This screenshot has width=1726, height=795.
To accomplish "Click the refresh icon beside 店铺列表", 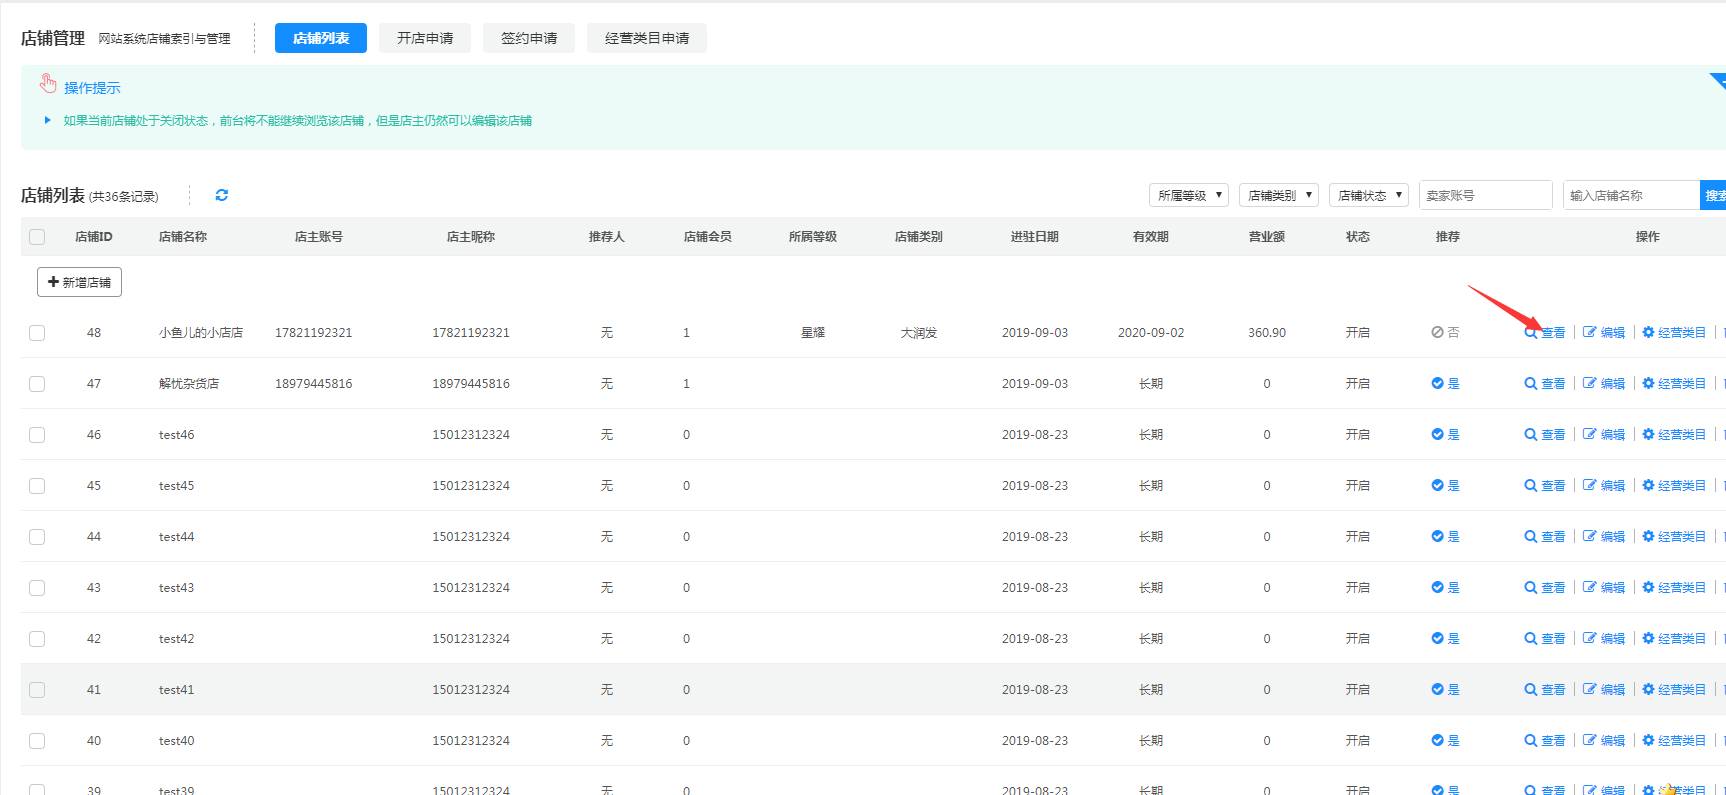I will coord(222,195).
